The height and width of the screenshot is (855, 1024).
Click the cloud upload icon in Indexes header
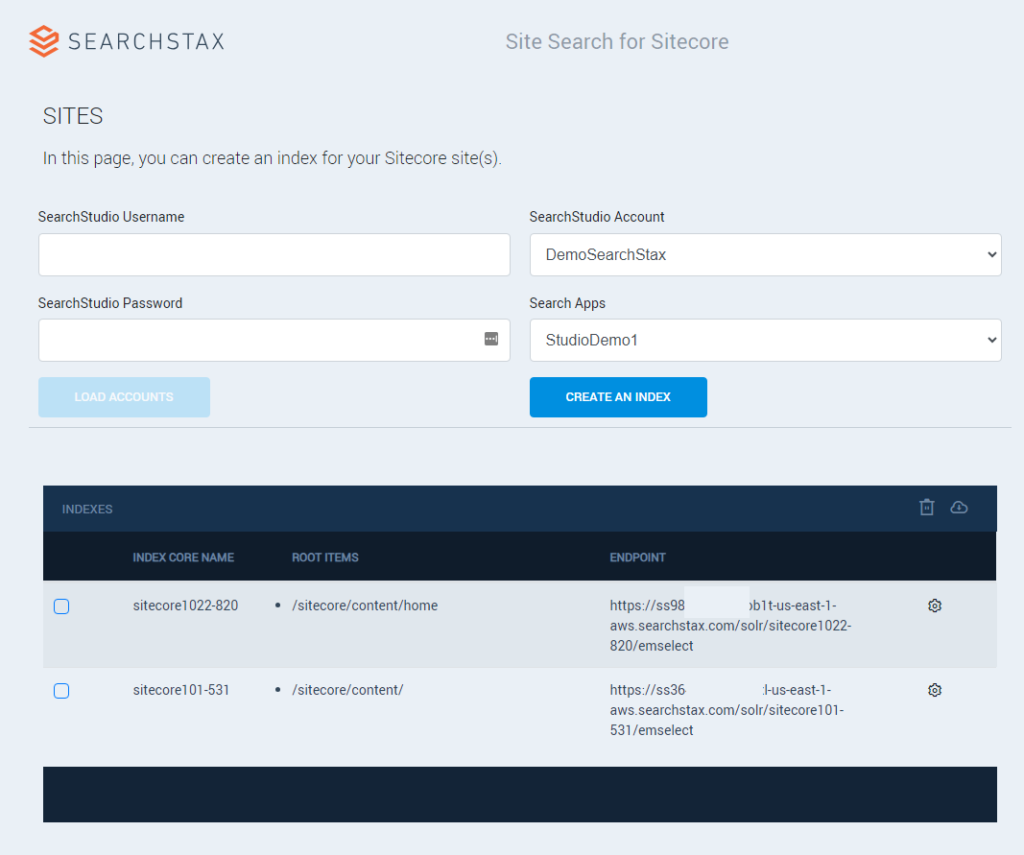959,508
